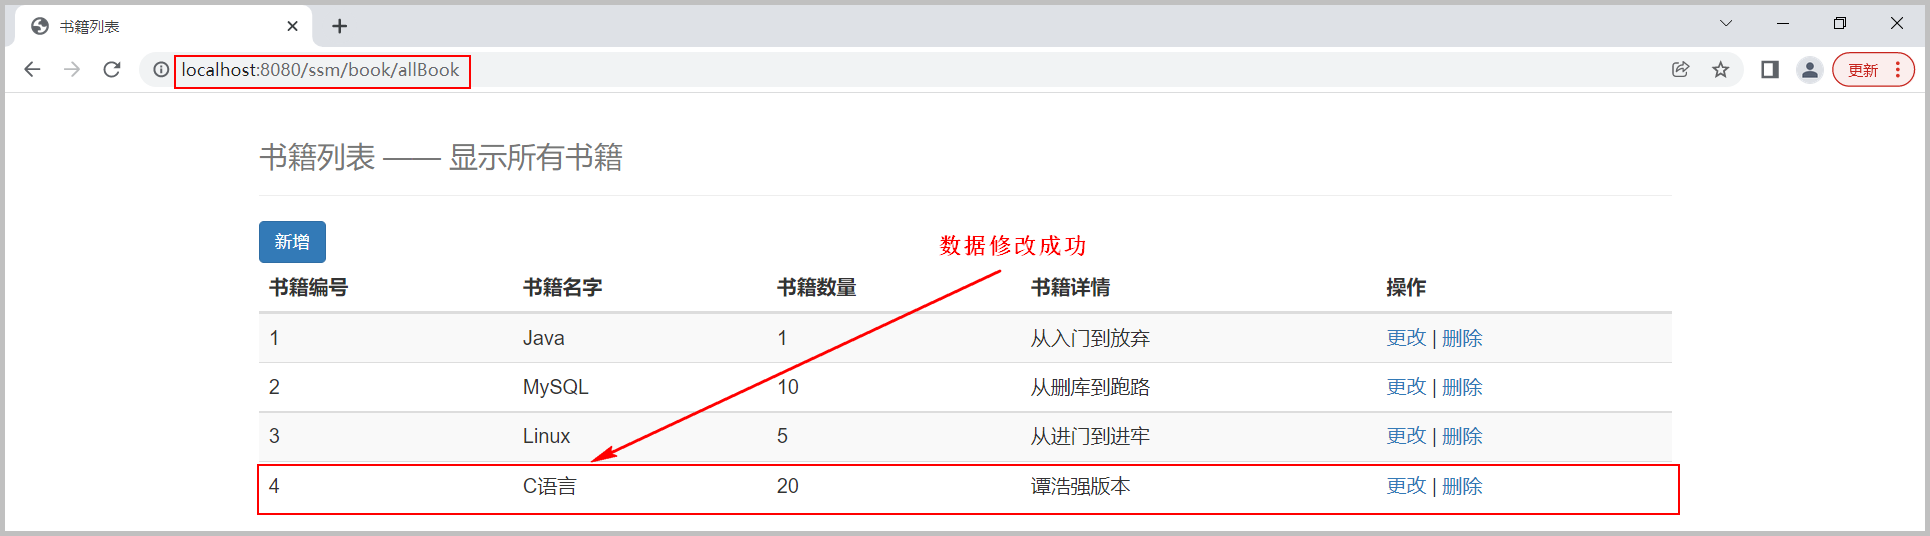This screenshot has width=1930, height=536.
Task: Click 删除 for the Java book
Action: (1462, 338)
